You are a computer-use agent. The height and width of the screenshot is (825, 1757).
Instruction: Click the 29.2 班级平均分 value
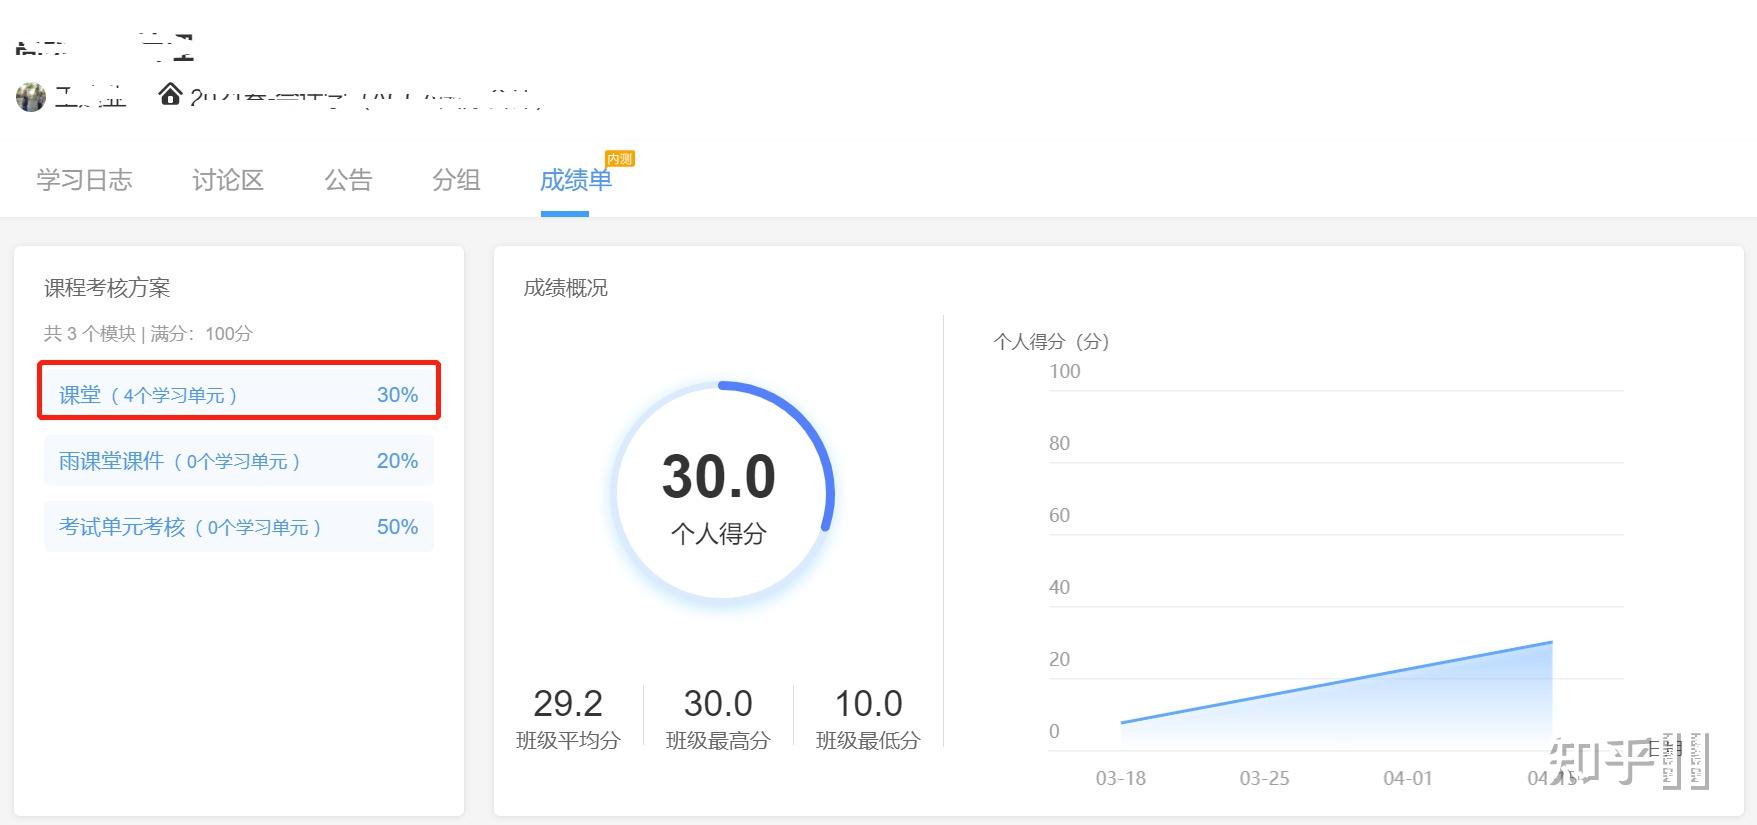coord(568,703)
